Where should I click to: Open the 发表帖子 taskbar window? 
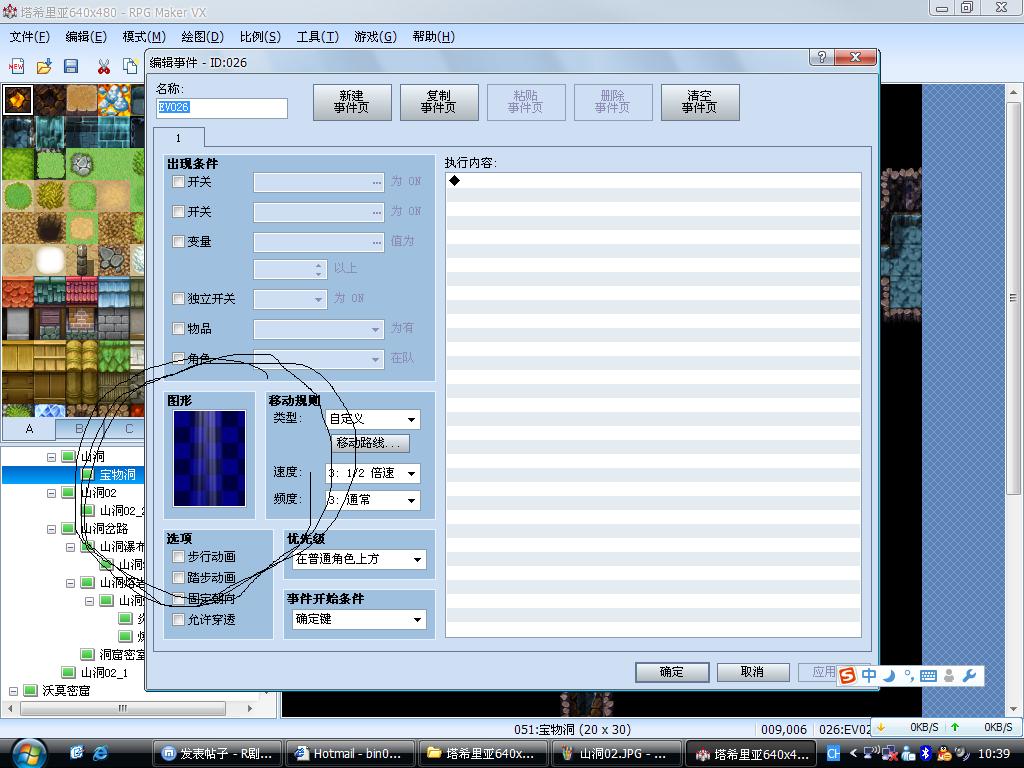coord(217,754)
